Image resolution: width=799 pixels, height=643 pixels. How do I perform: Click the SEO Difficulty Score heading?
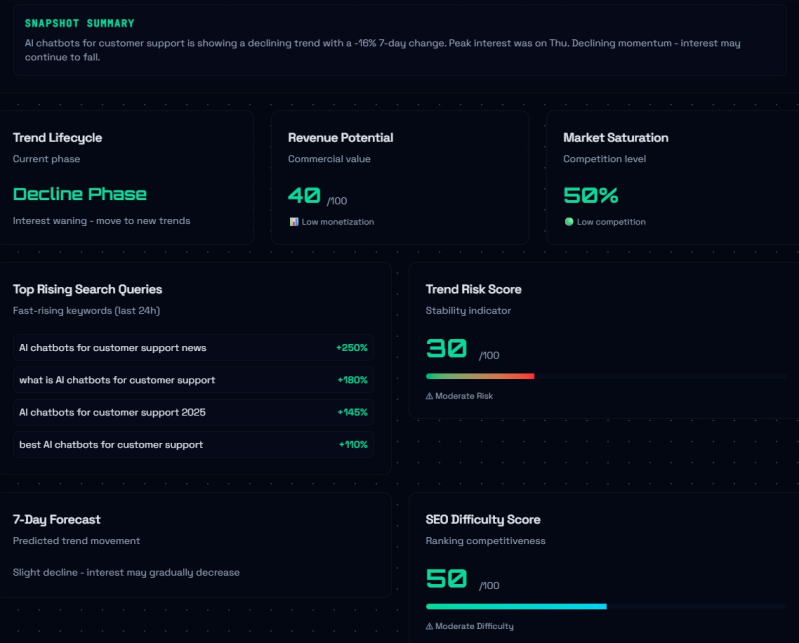tap(483, 520)
